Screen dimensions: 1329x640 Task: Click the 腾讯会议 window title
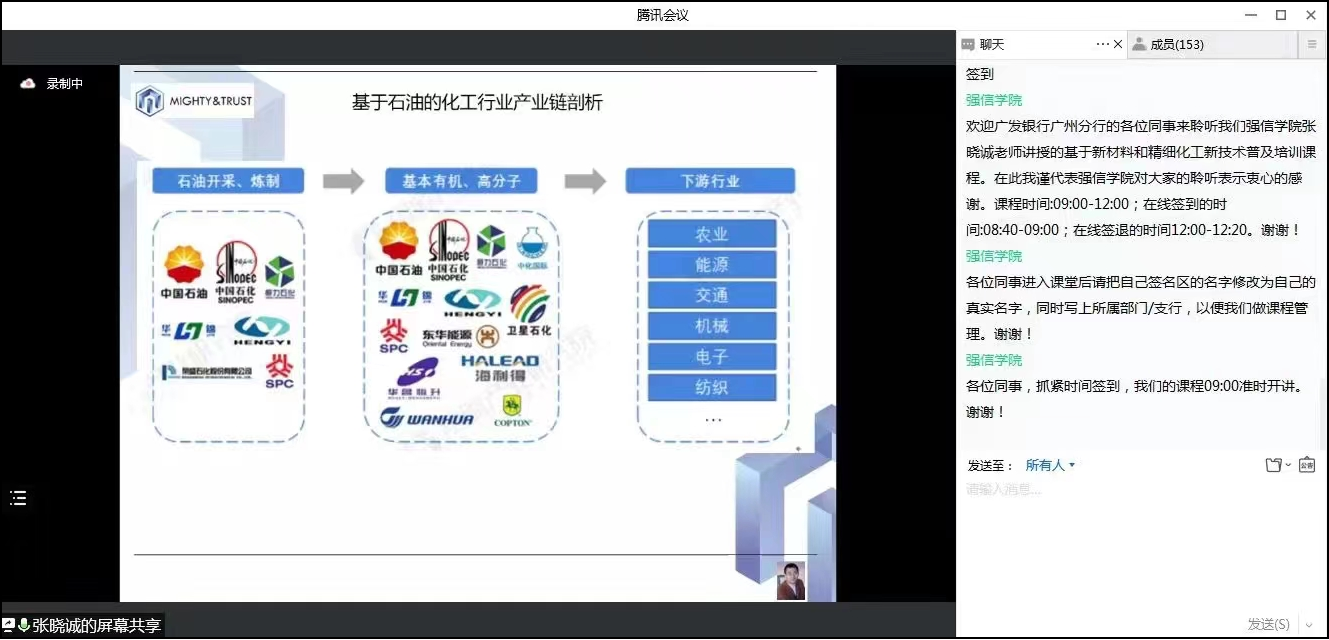[663, 15]
